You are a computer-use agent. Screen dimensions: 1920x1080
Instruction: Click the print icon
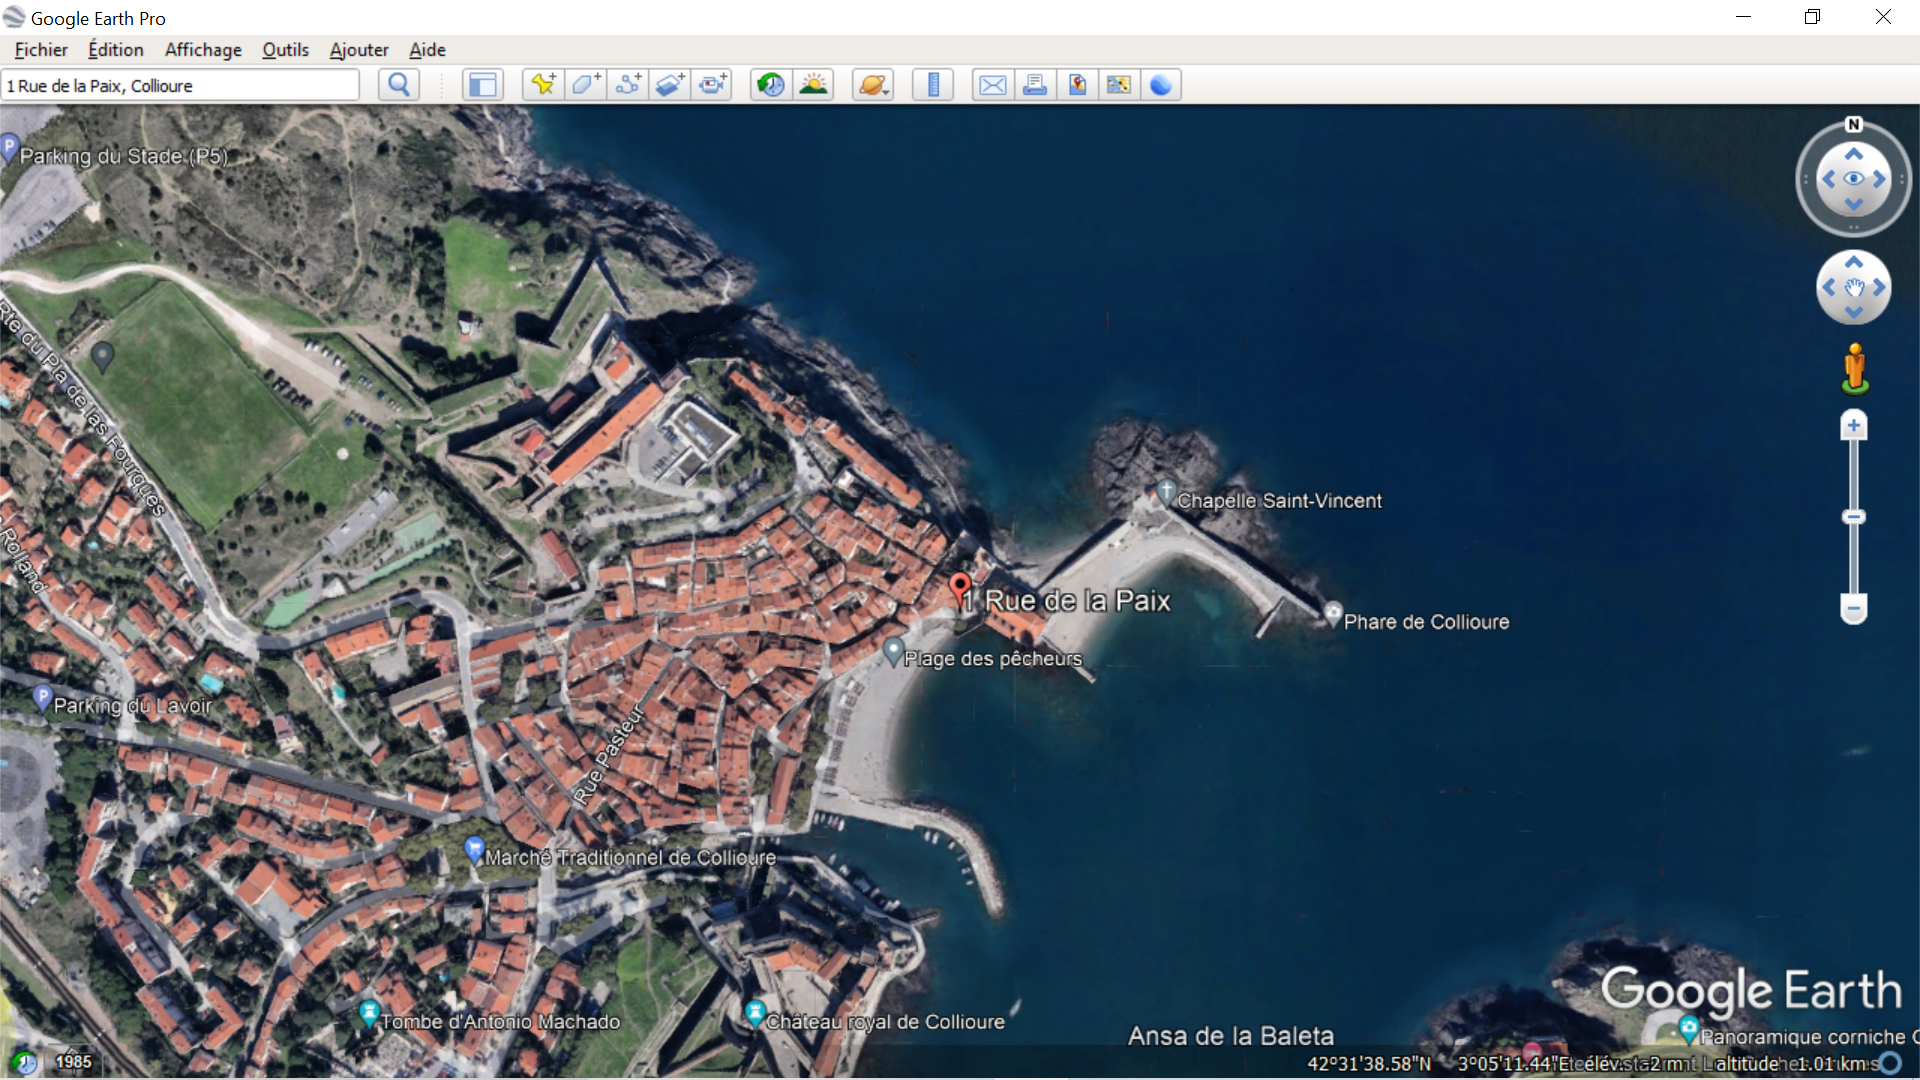[x=1035, y=85]
